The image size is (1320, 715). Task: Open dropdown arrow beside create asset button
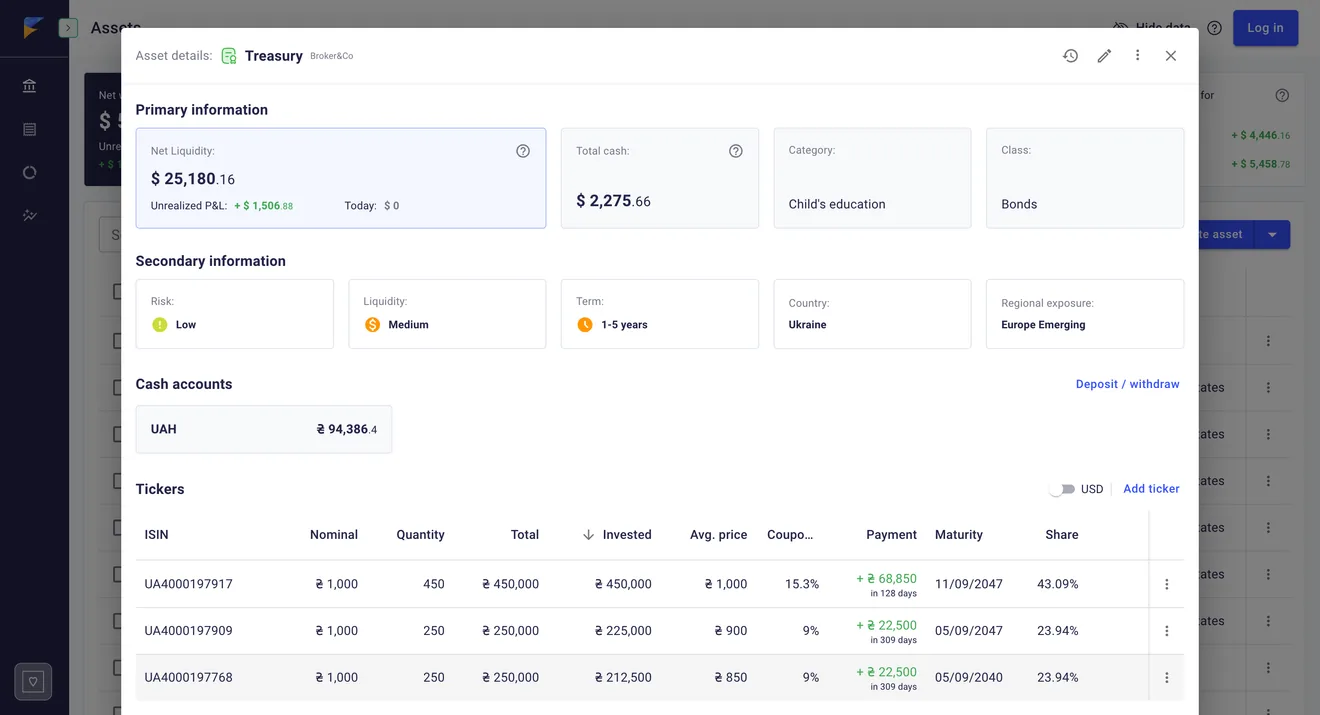1272,235
